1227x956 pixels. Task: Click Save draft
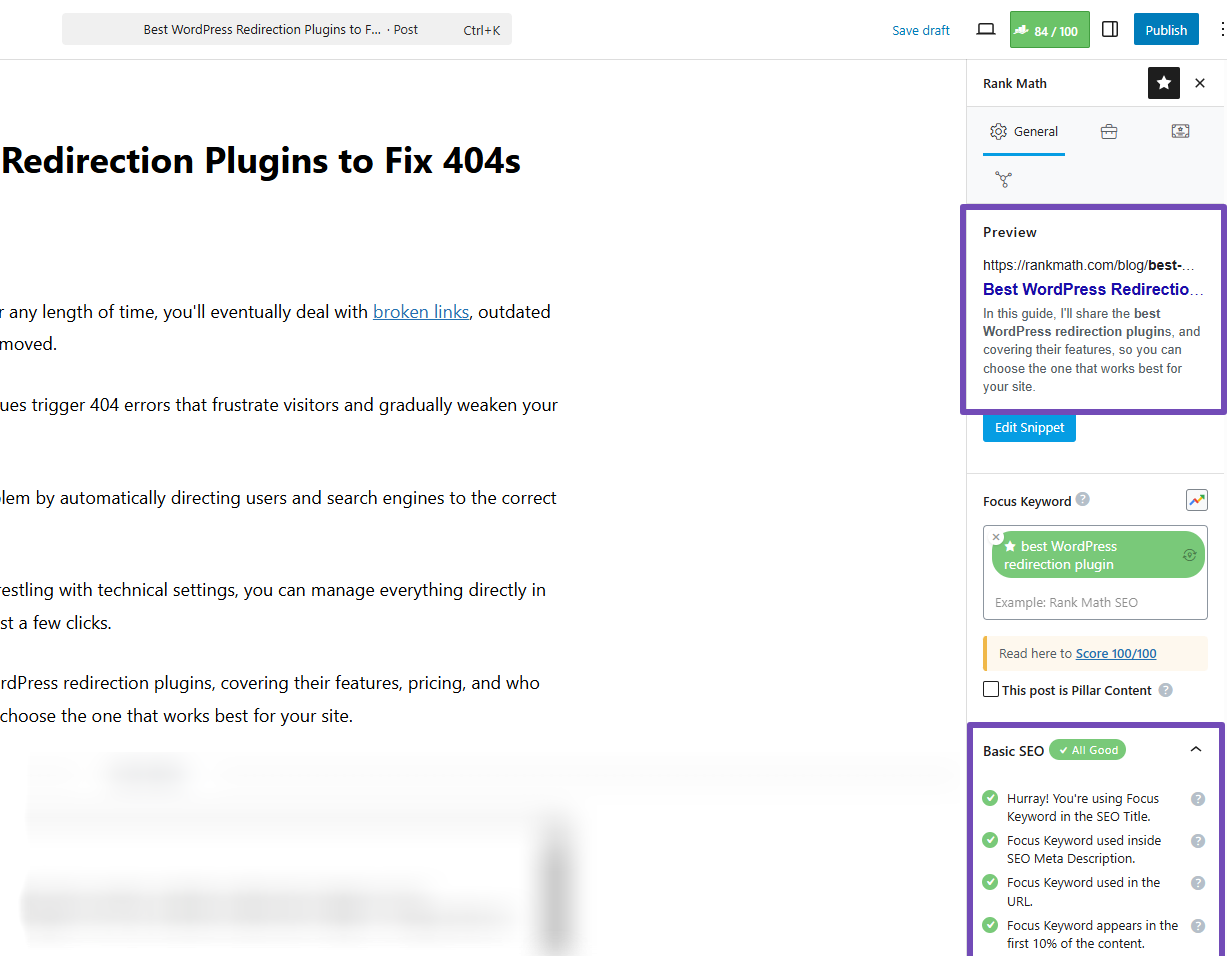point(920,31)
